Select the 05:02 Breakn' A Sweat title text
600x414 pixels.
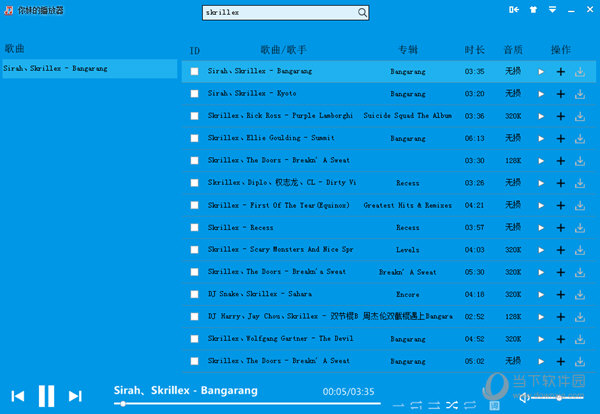279,361
